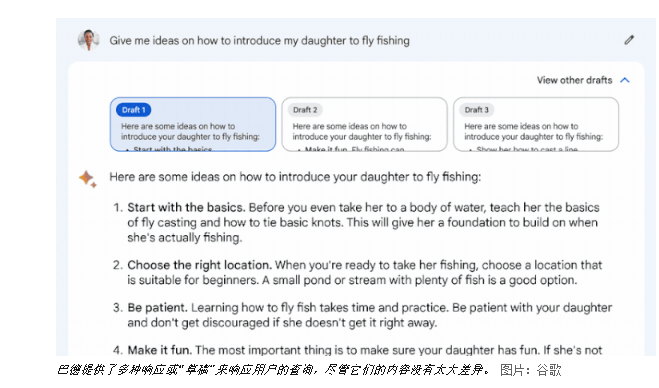Select the Draft 3 card
Viewport: 659px width, 388px height.
(x=536, y=124)
